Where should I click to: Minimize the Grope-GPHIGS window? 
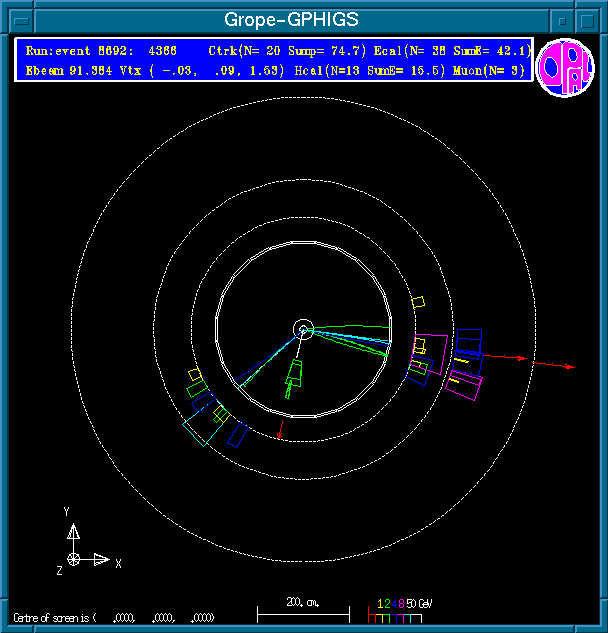(564, 18)
